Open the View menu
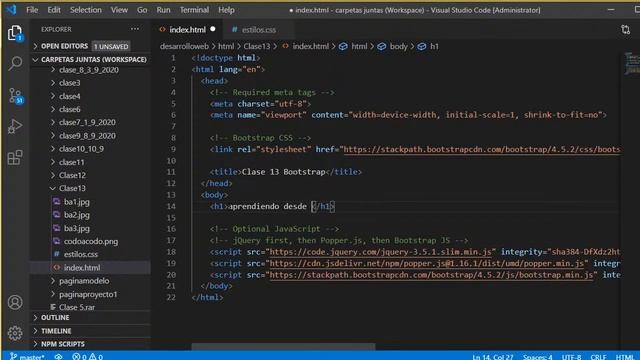The image size is (640, 360). (119, 10)
